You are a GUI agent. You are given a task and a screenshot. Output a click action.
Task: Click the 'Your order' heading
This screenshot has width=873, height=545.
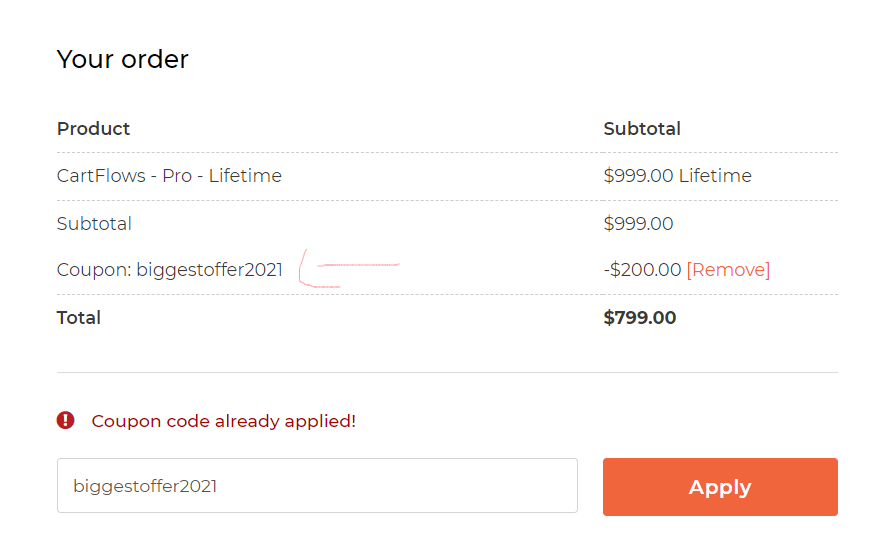pos(122,59)
